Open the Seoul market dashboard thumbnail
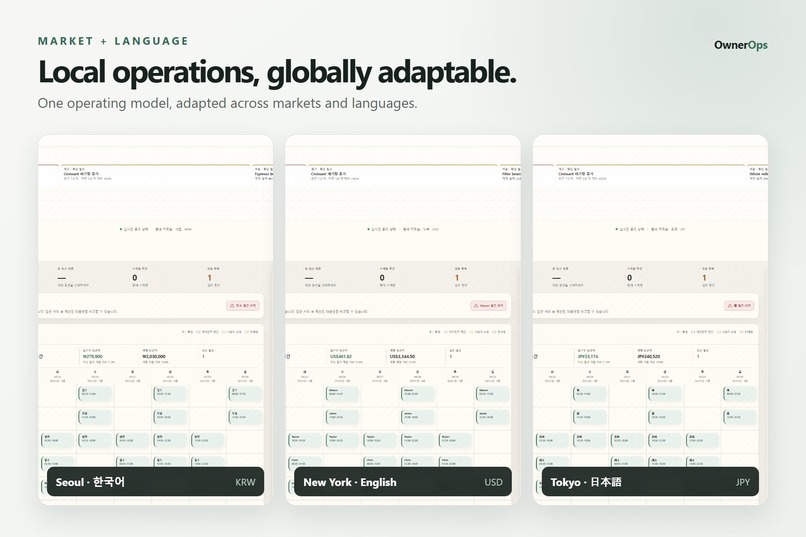The height and width of the screenshot is (537, 806). click(156, 320)
